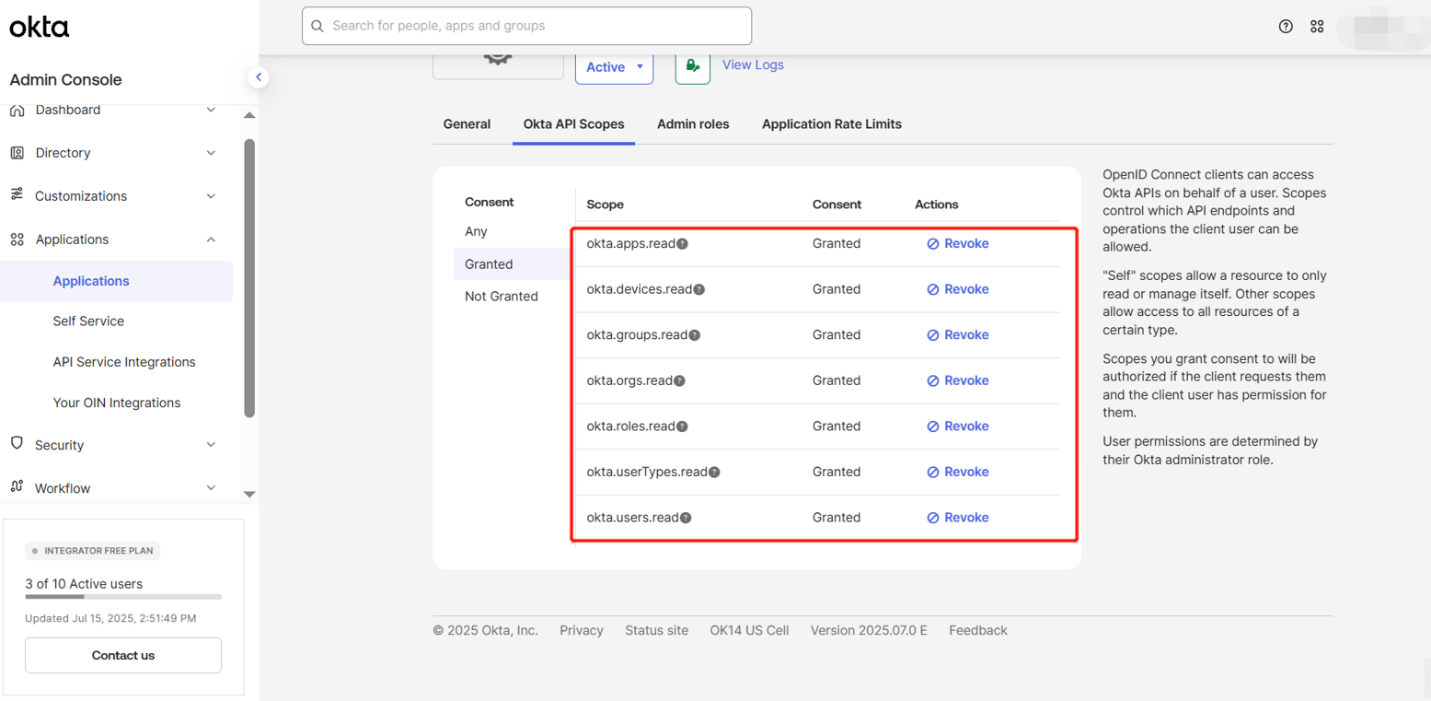Open the Active status dropdown
This screenshot has width=1431, height=701.
pos(614,67)
